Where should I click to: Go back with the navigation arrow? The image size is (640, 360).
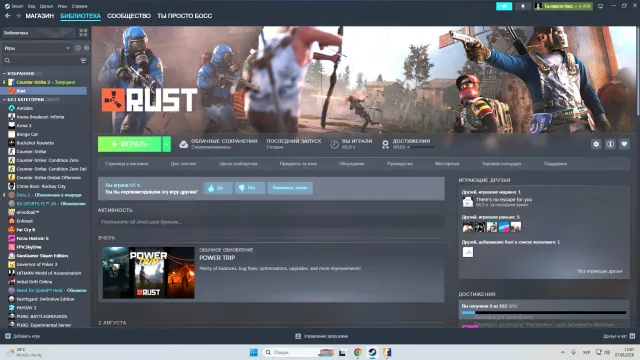[8, 16]
